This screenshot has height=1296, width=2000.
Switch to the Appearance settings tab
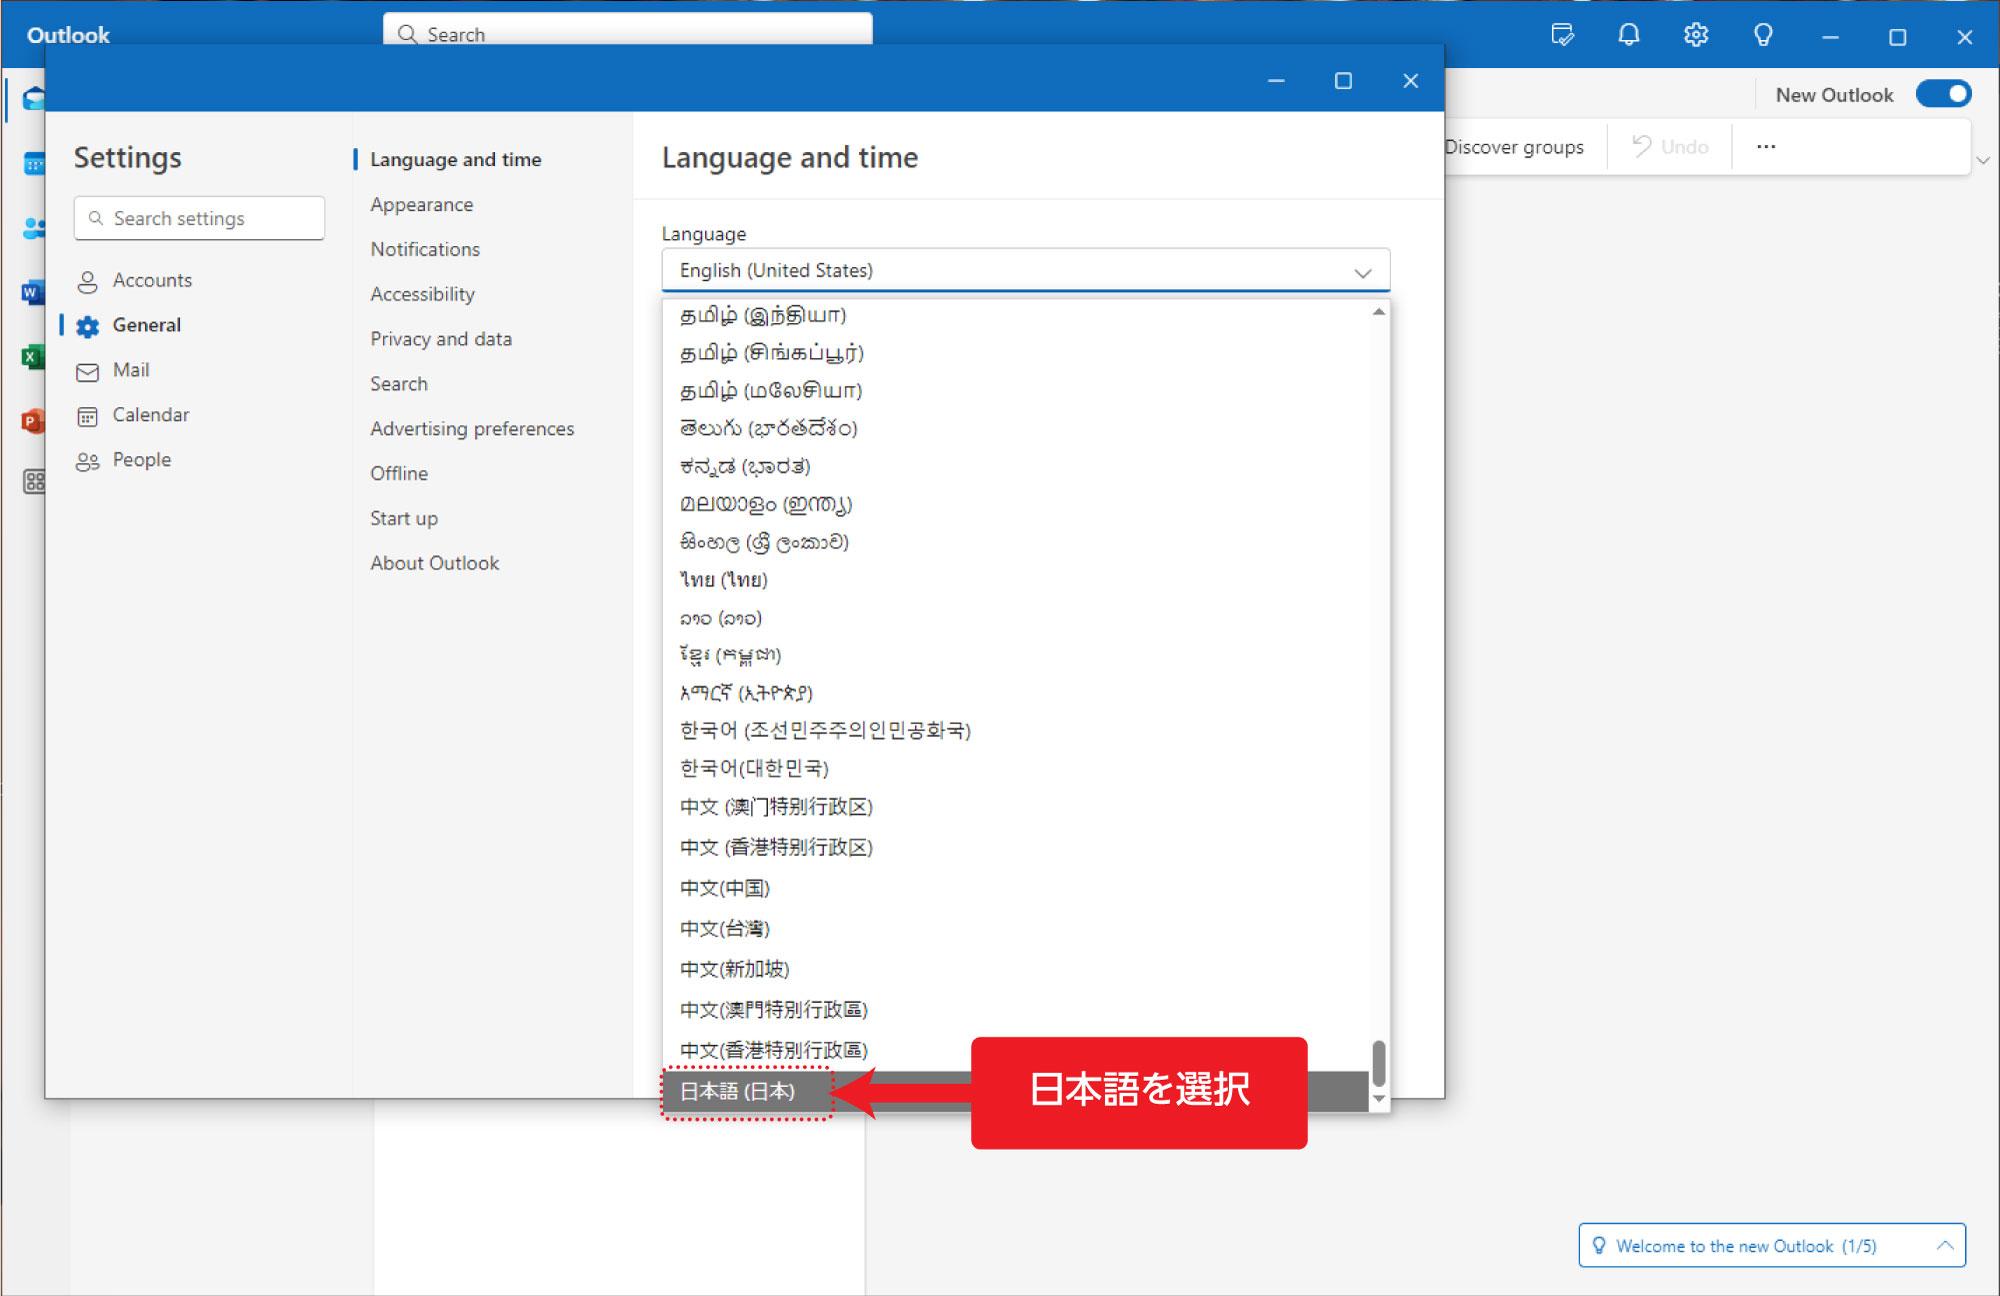click(x=421, y=204)
